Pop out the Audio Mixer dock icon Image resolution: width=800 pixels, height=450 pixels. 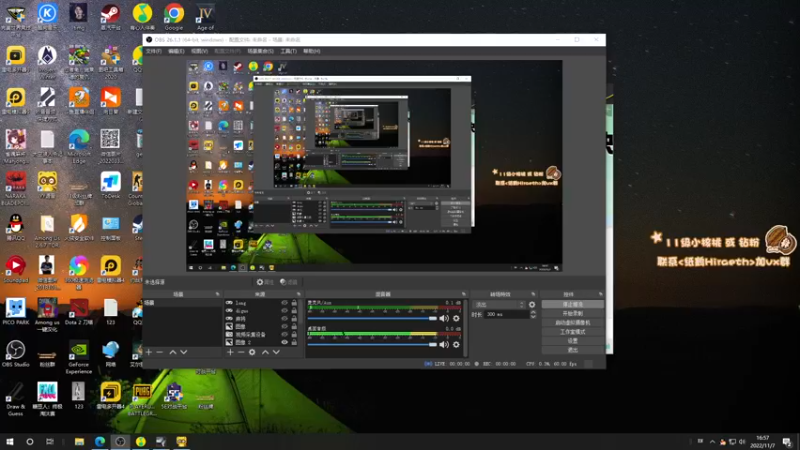(463, 294)
